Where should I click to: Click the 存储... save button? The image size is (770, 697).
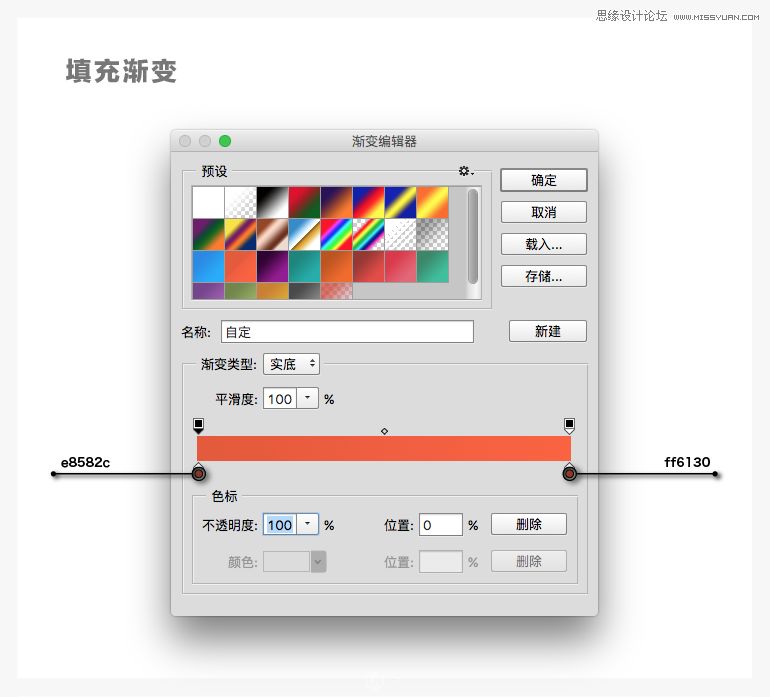tap(544, 276)
